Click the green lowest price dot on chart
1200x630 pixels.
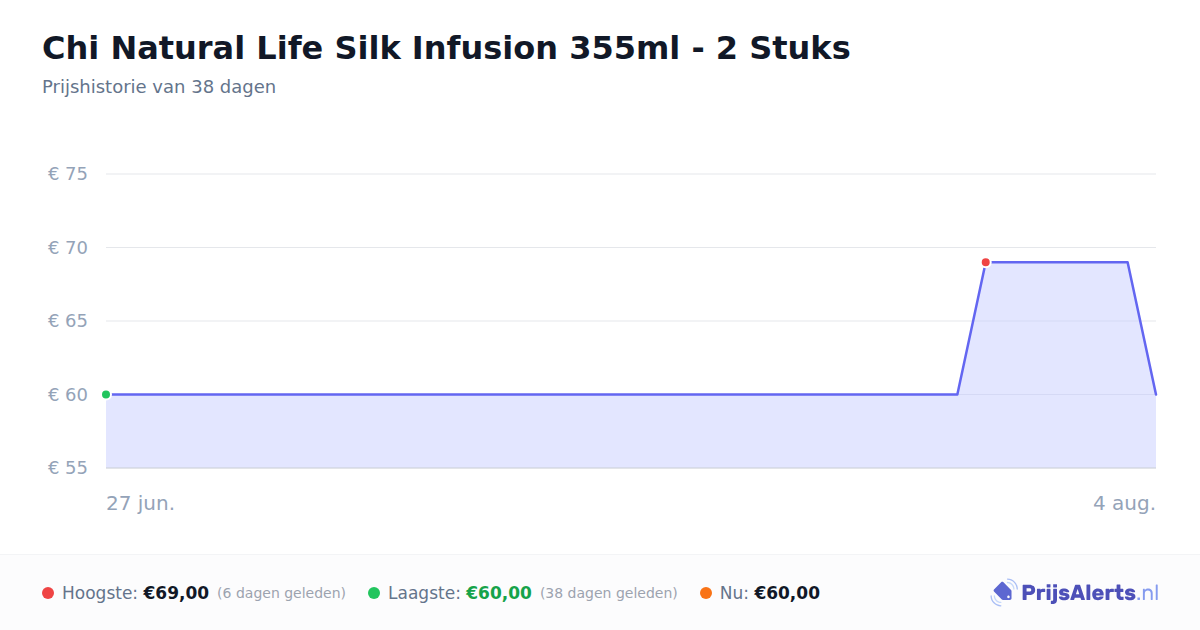106,394
